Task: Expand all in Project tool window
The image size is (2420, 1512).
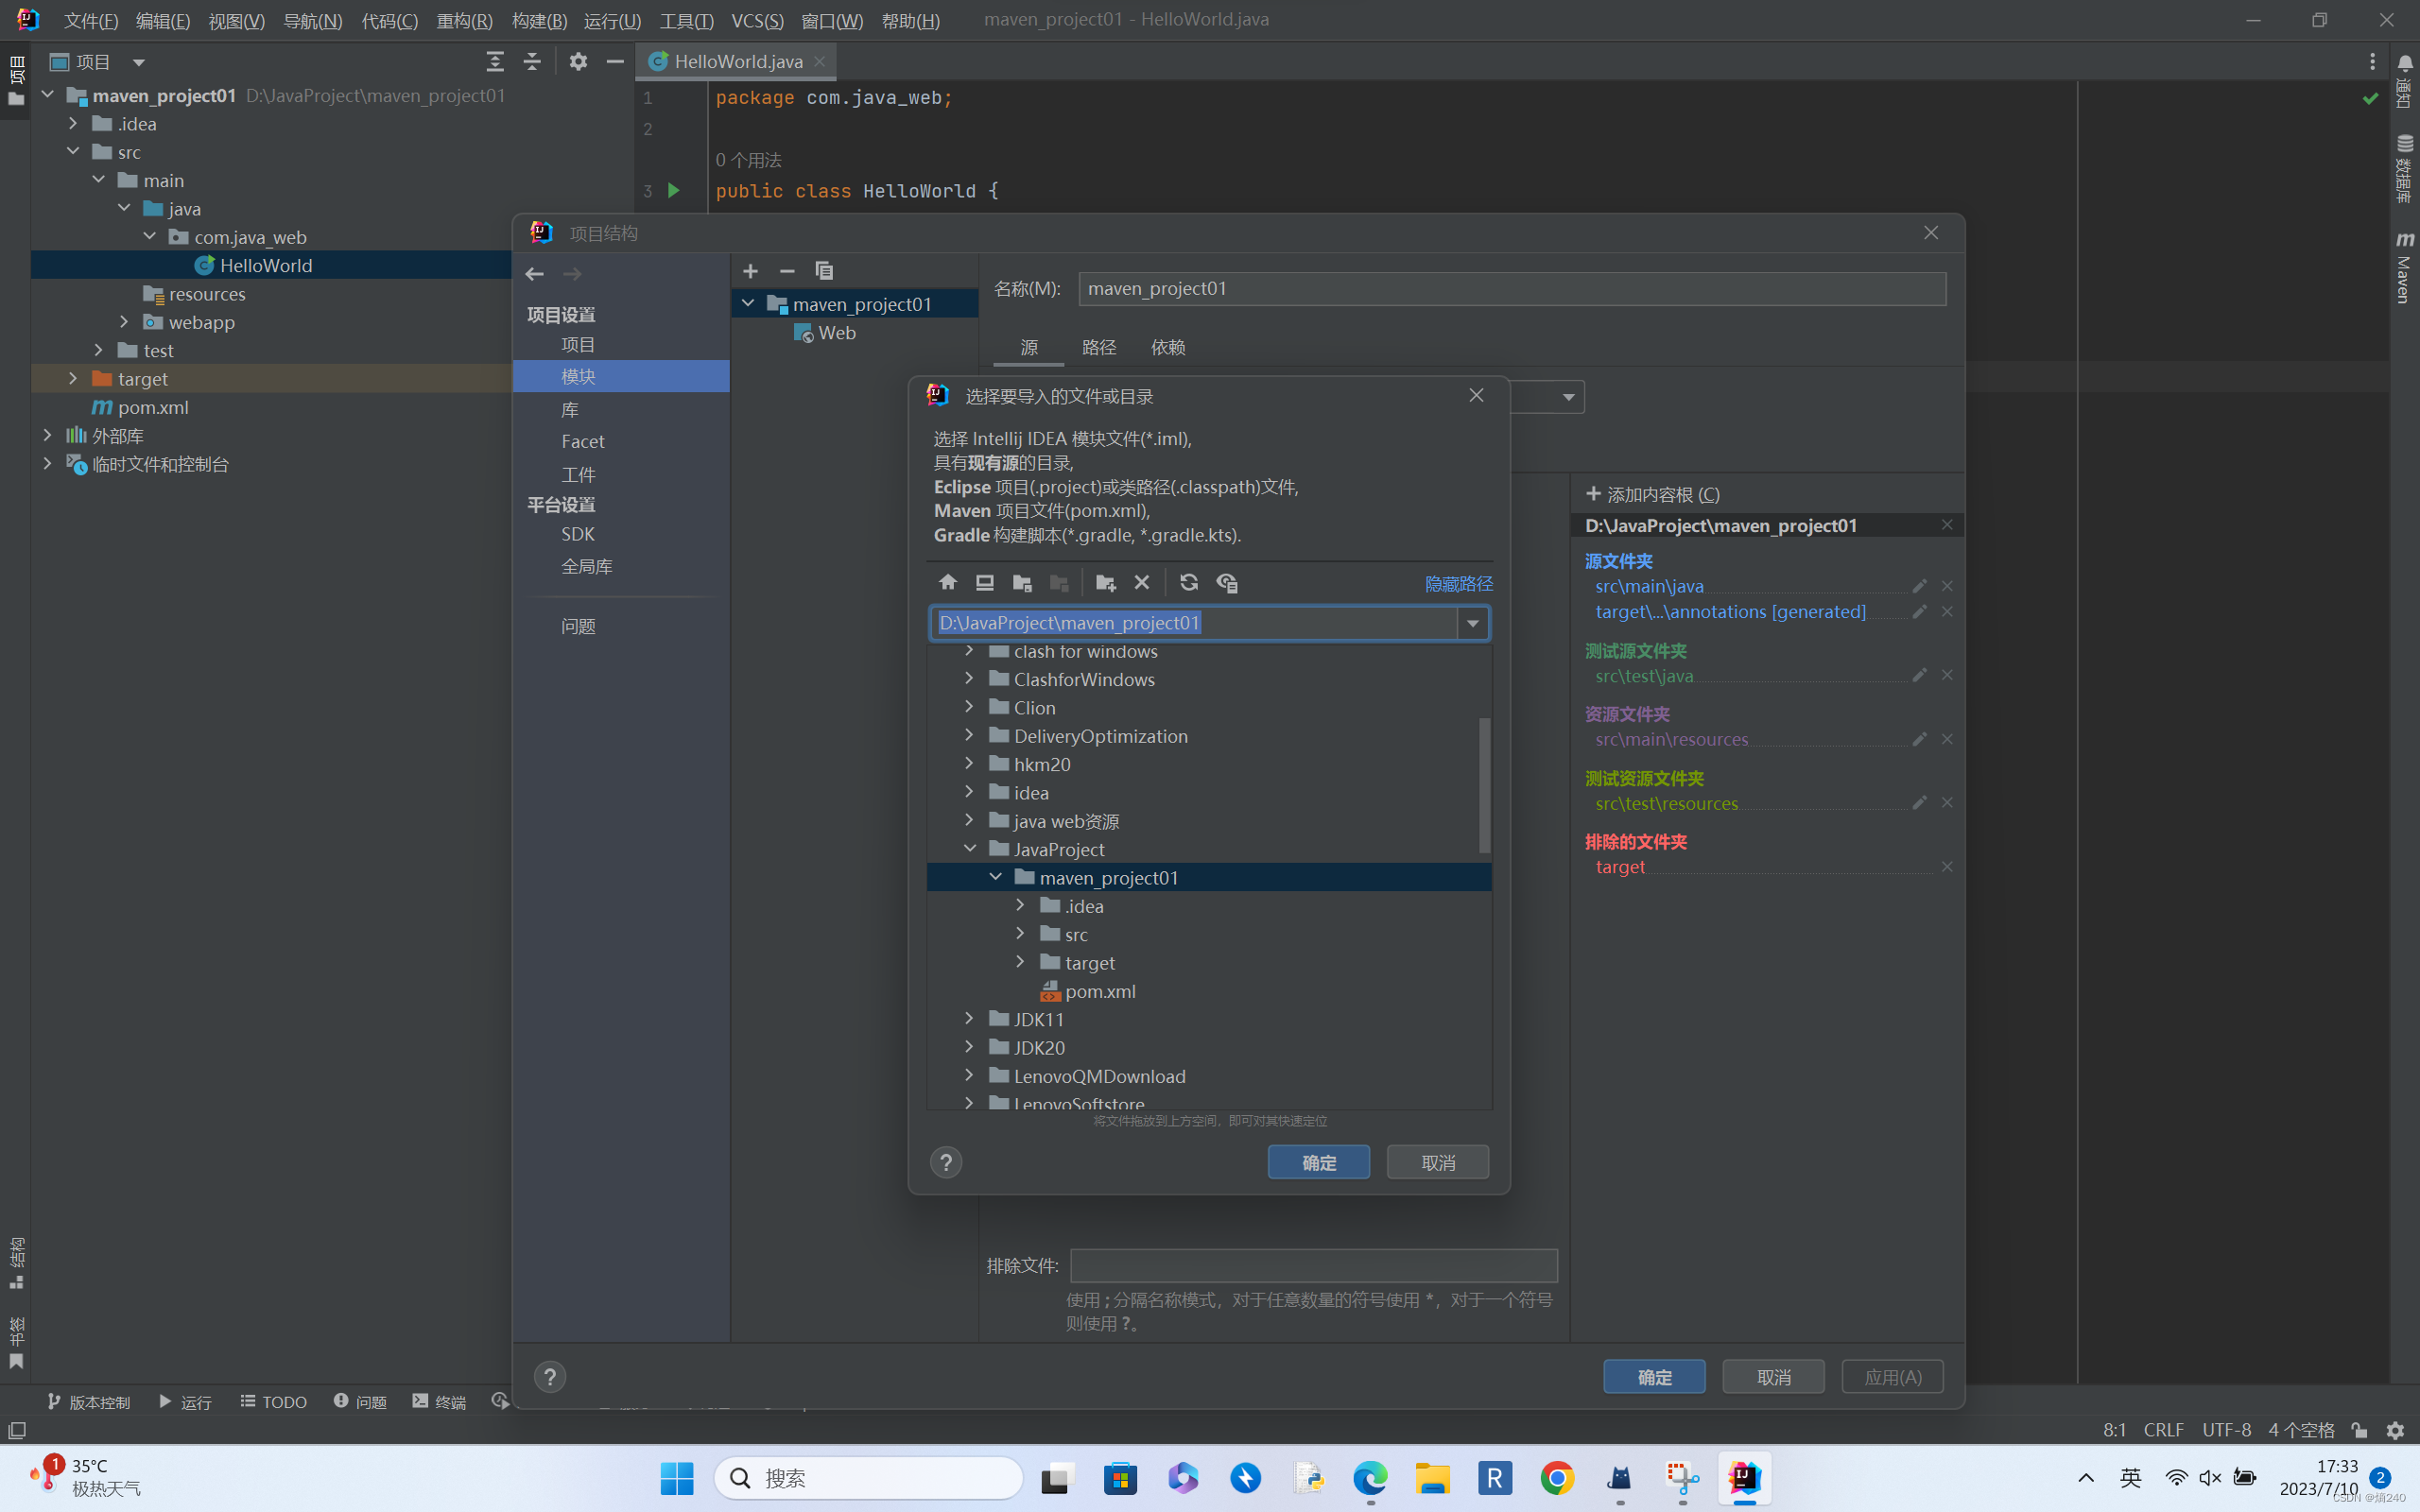Action: [x=495, y=62]
